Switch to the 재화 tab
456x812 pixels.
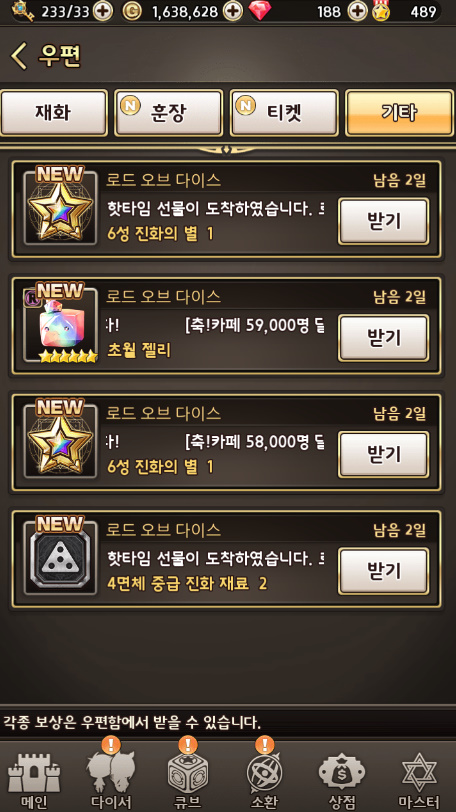pos(53,113)
